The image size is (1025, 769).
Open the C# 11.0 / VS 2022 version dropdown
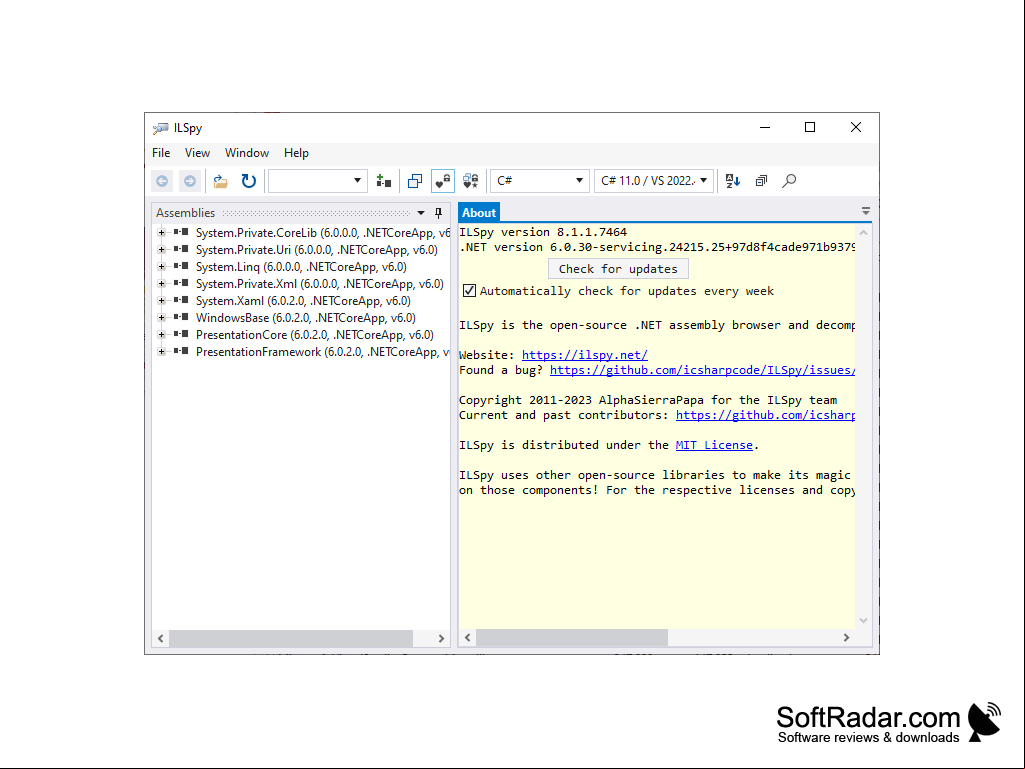click(654, 181)
